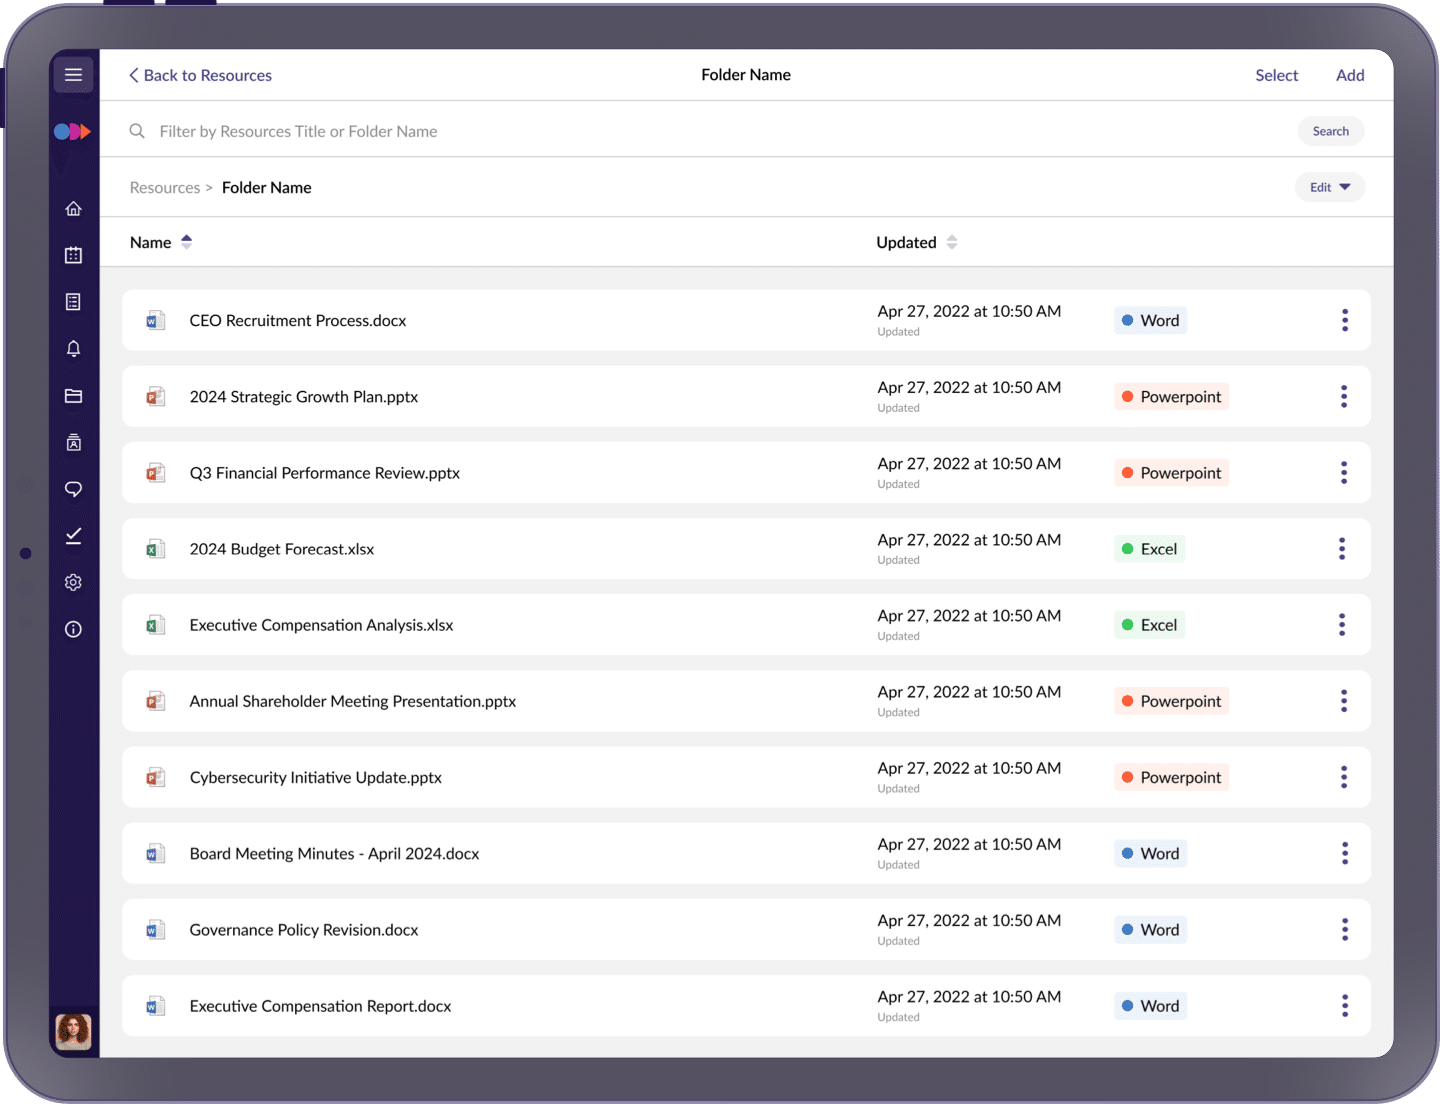
Task: Click the Add button in the header
Action: click(x=1350, y=75)
